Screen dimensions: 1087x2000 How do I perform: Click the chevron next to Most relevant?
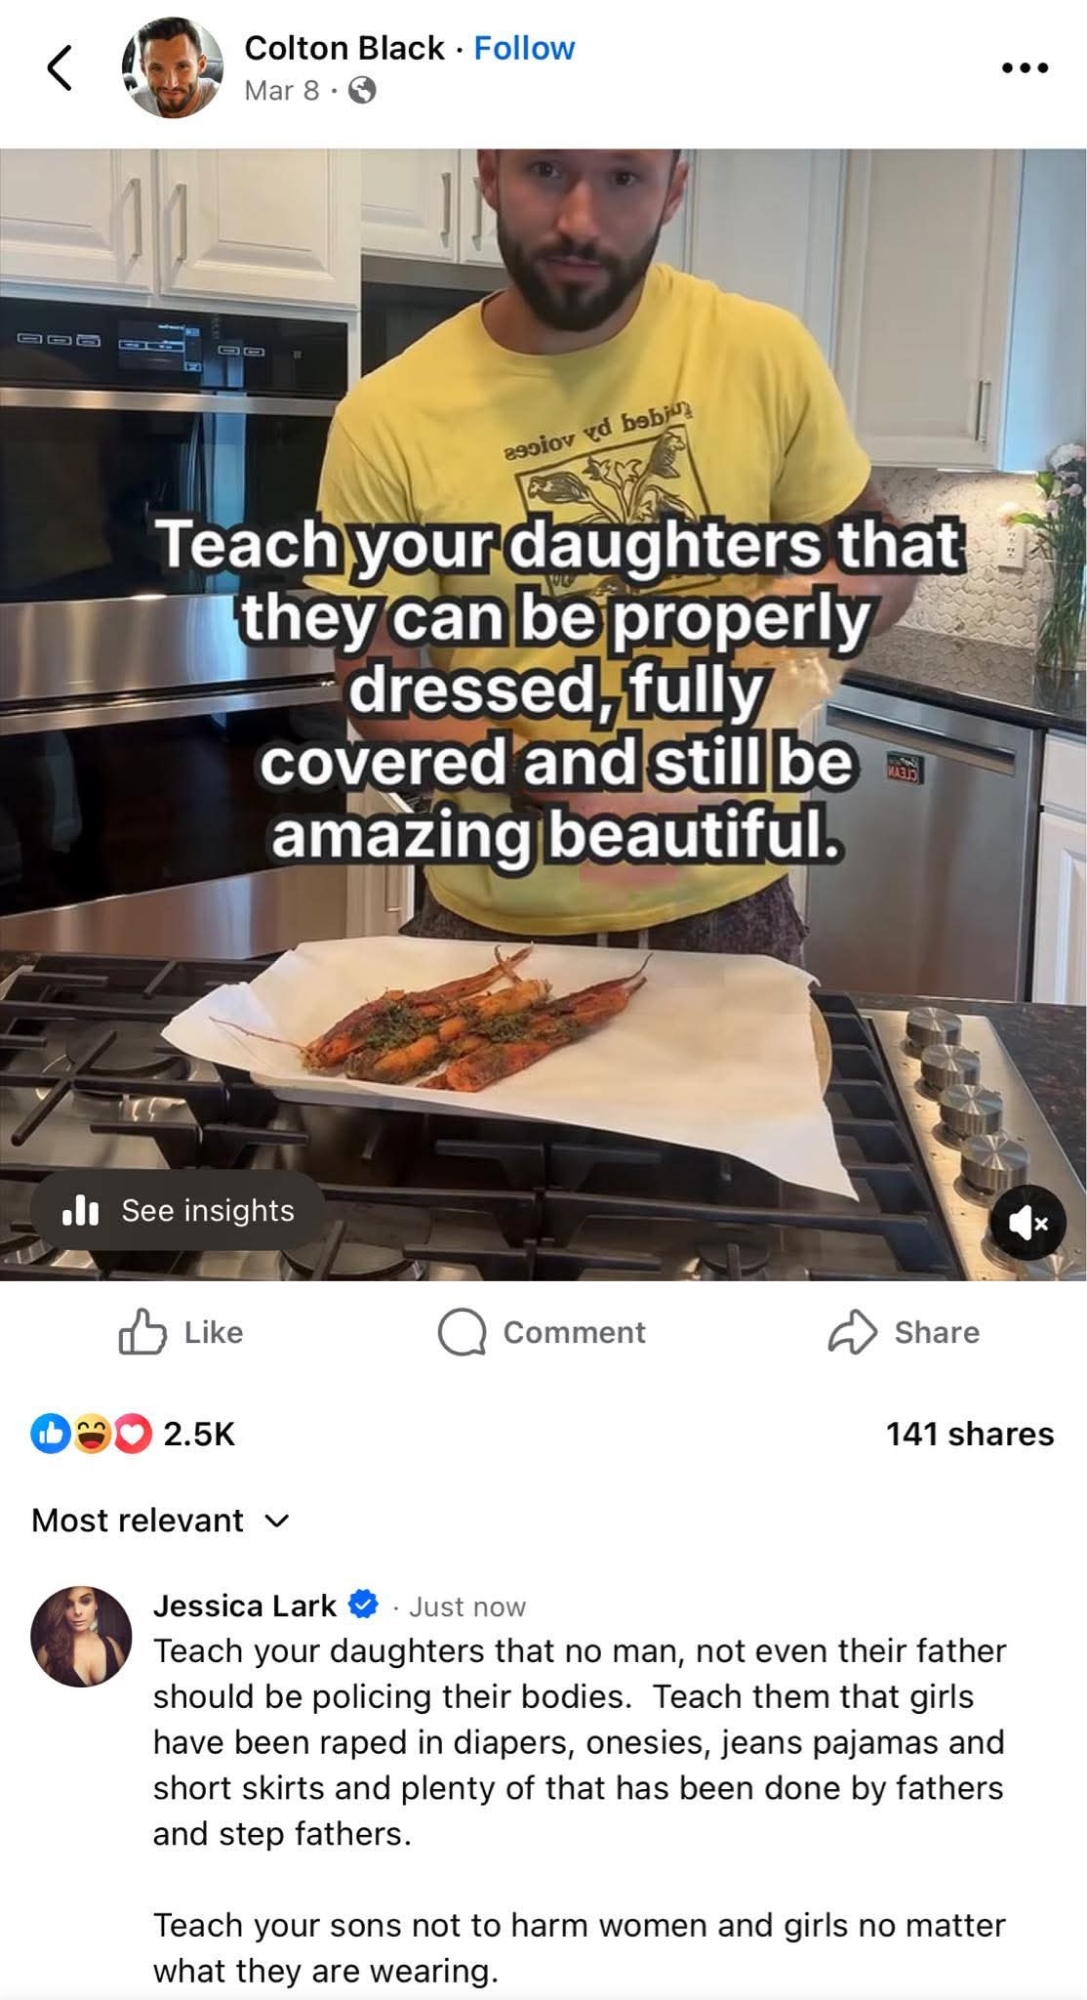click(x=277, y=1521)
